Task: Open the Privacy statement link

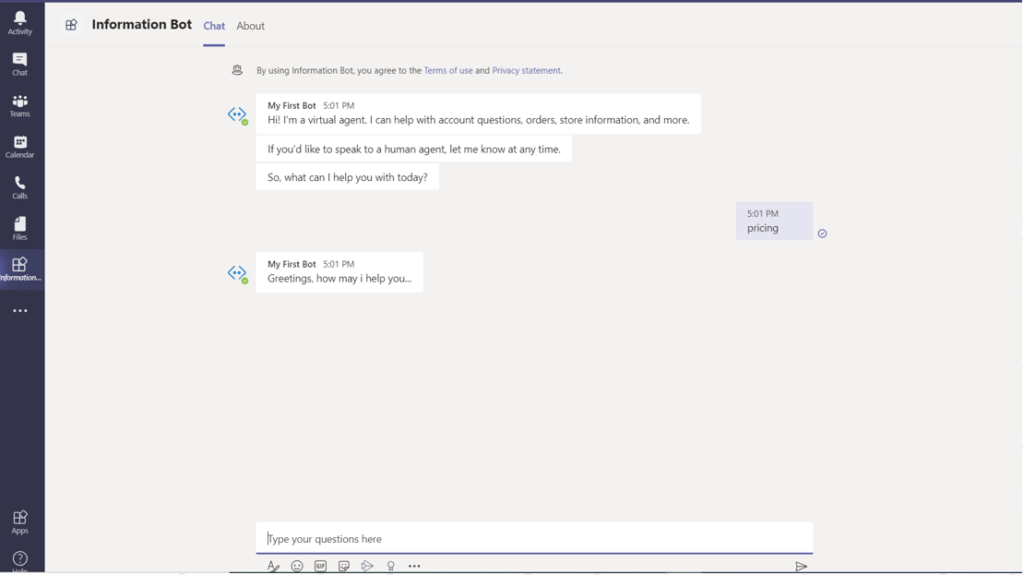Action: (x=526, y=71)
